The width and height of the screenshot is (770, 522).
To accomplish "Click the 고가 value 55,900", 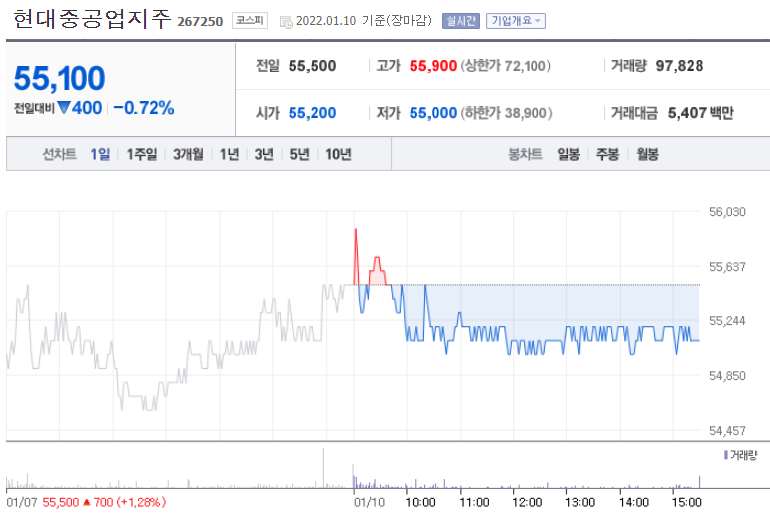I will (x=433, y=66).
